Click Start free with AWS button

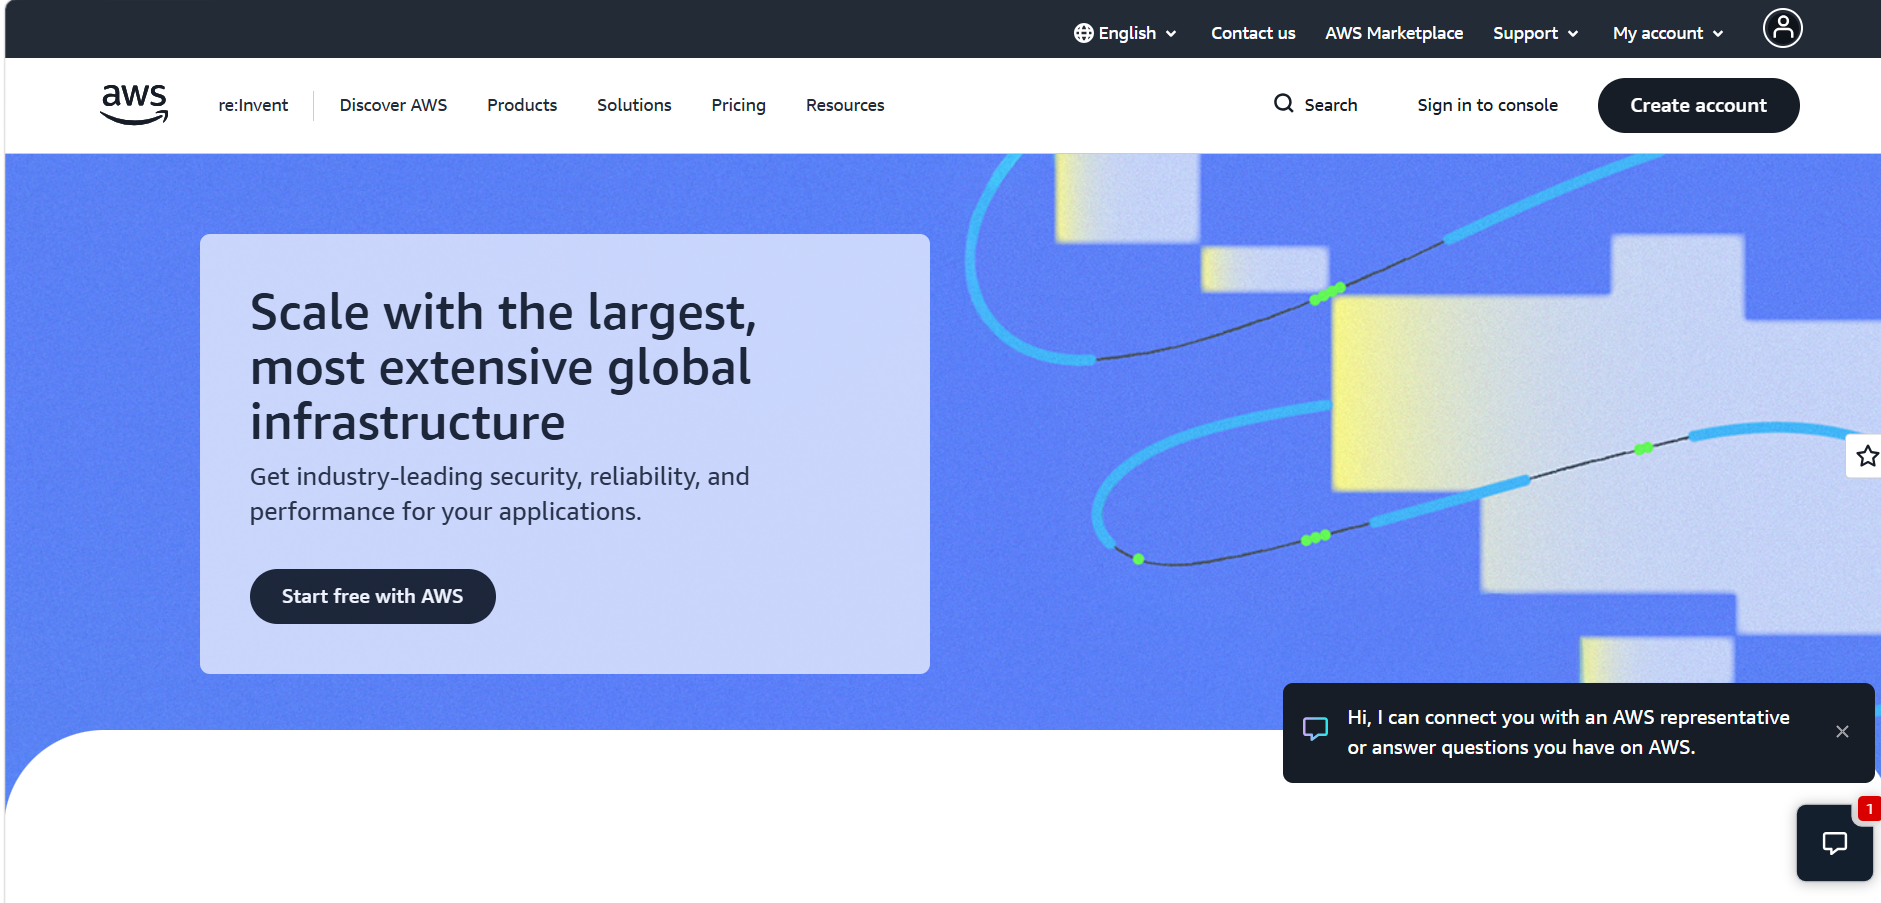(372, 596)
